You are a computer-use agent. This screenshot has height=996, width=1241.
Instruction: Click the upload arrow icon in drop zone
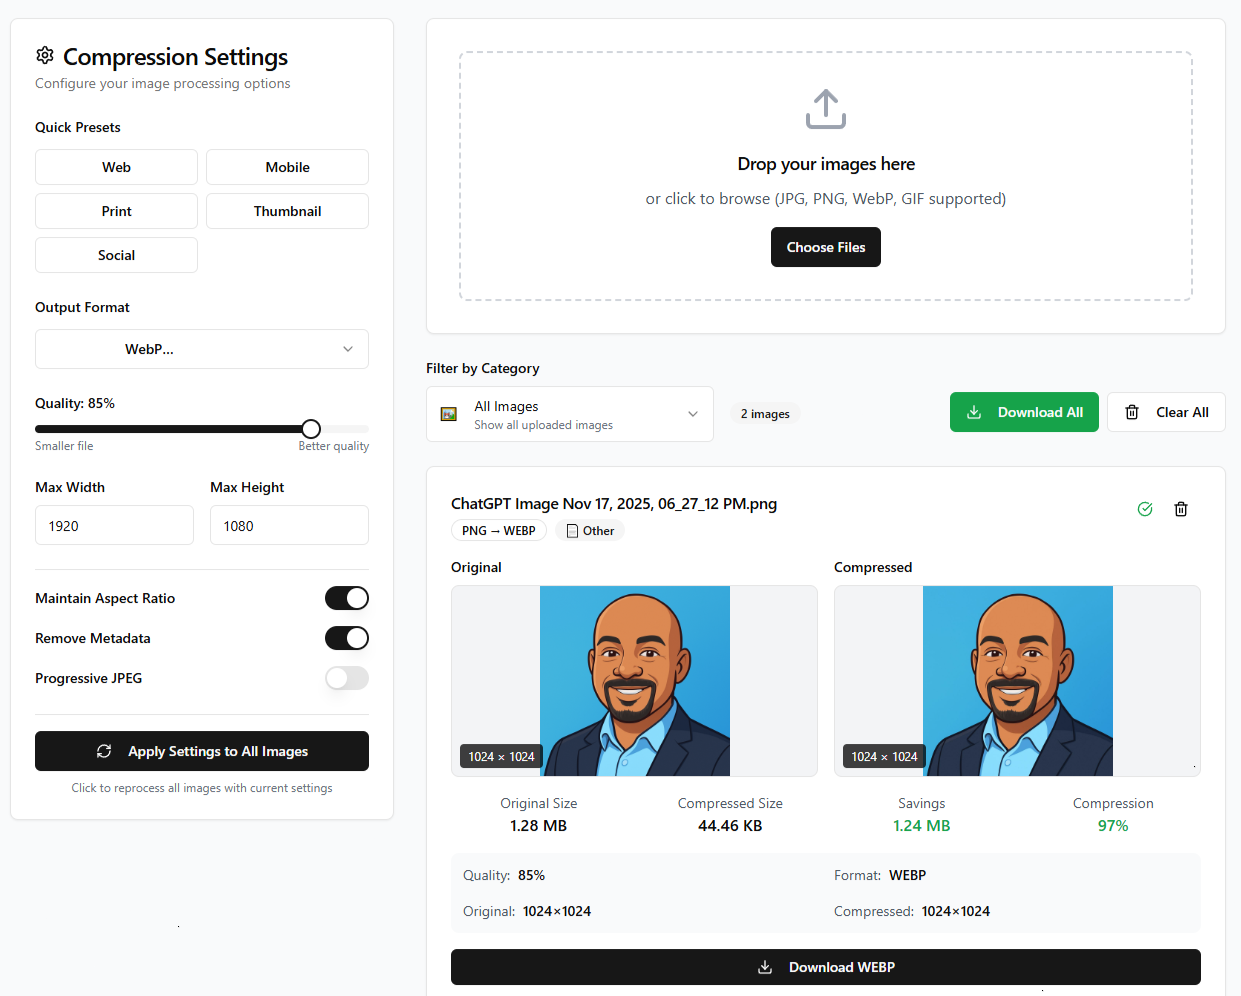(x=826, y=109)
